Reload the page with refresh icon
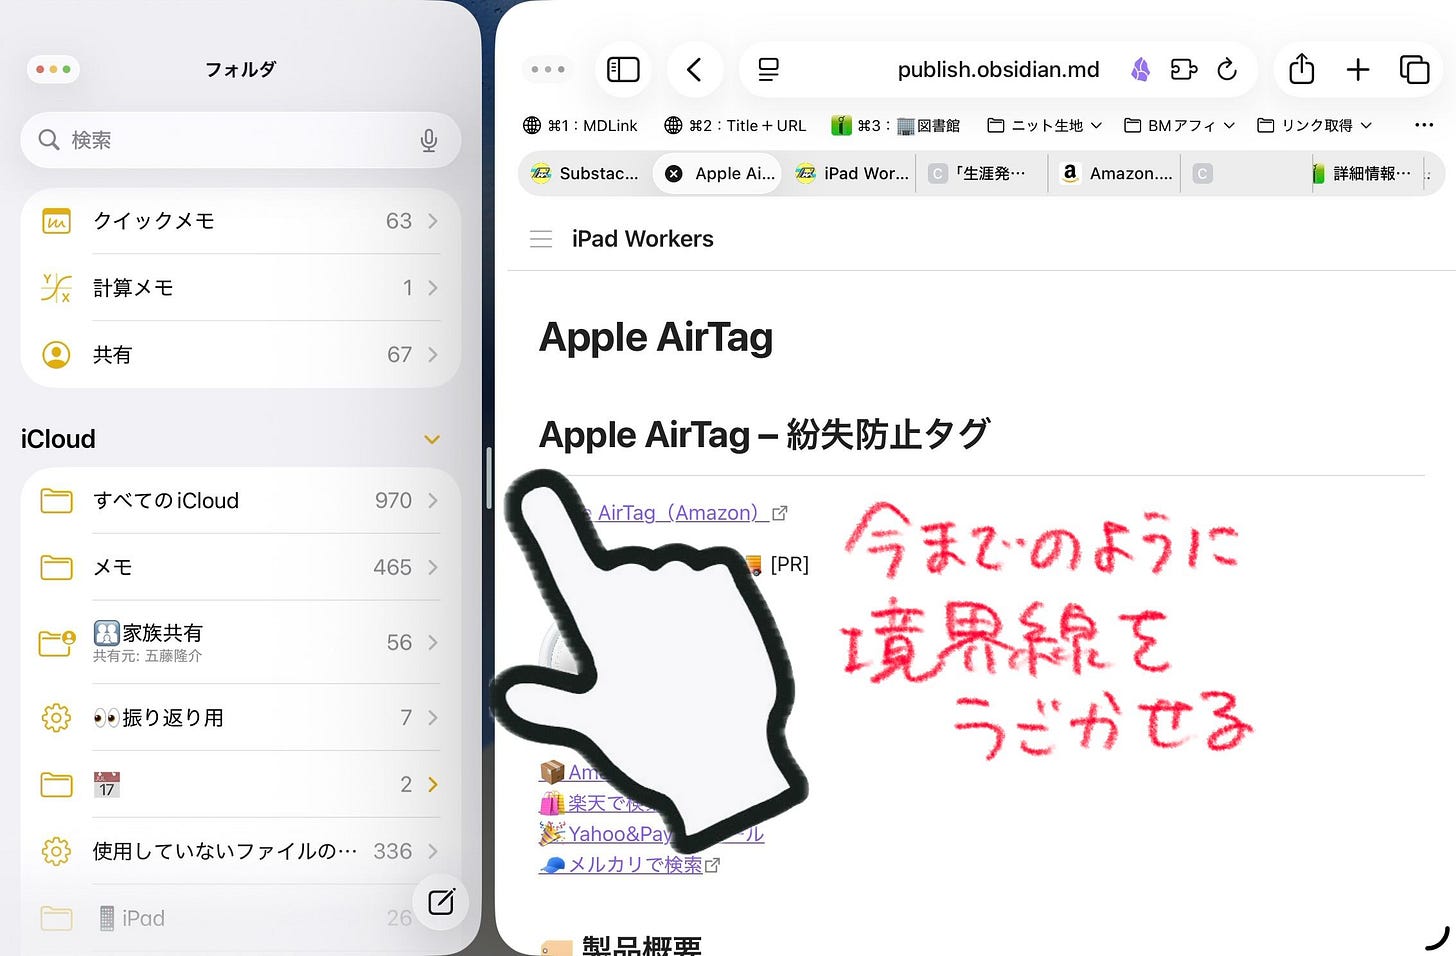This screenshot has width=1456, height=956. [1227, 69]
